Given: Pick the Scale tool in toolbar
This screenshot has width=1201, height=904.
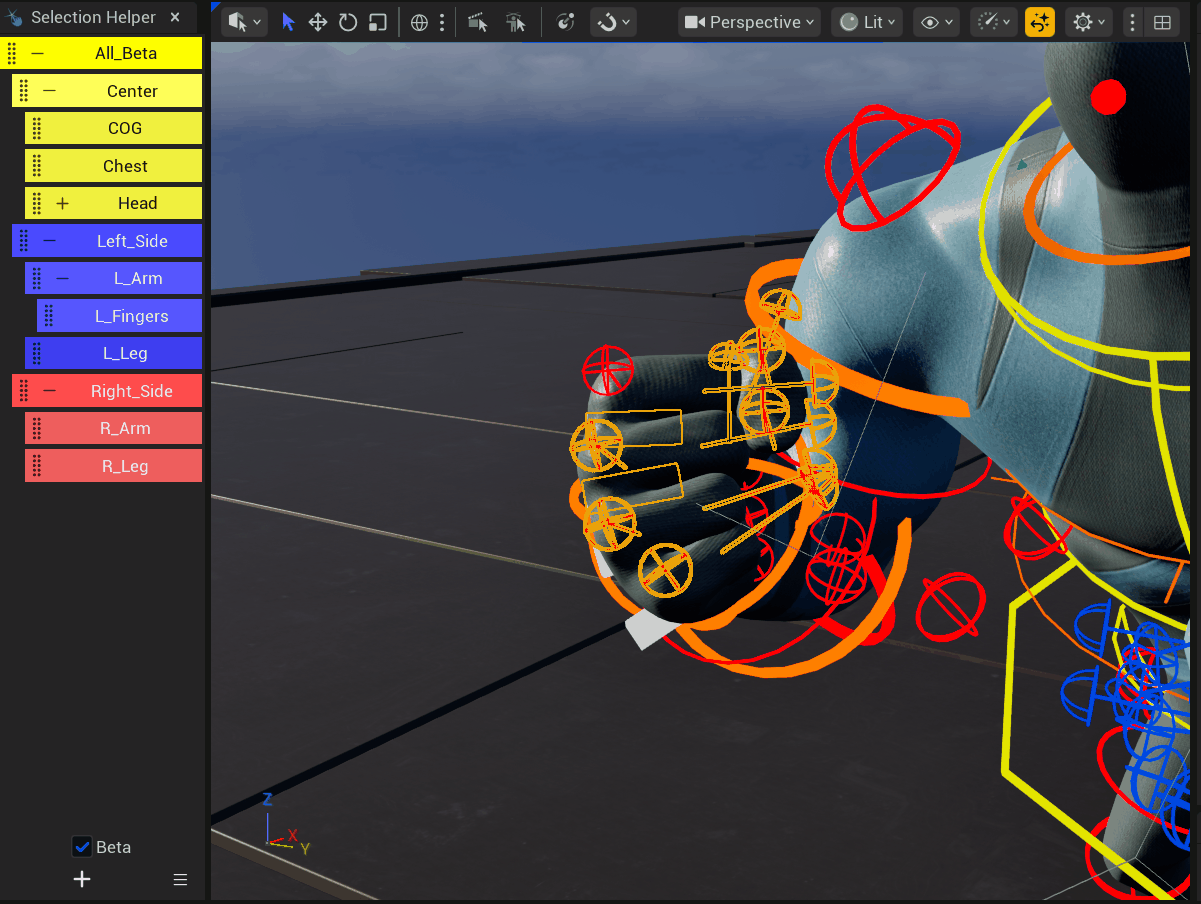Looking at the screenshot, I should tap(377, 22).
